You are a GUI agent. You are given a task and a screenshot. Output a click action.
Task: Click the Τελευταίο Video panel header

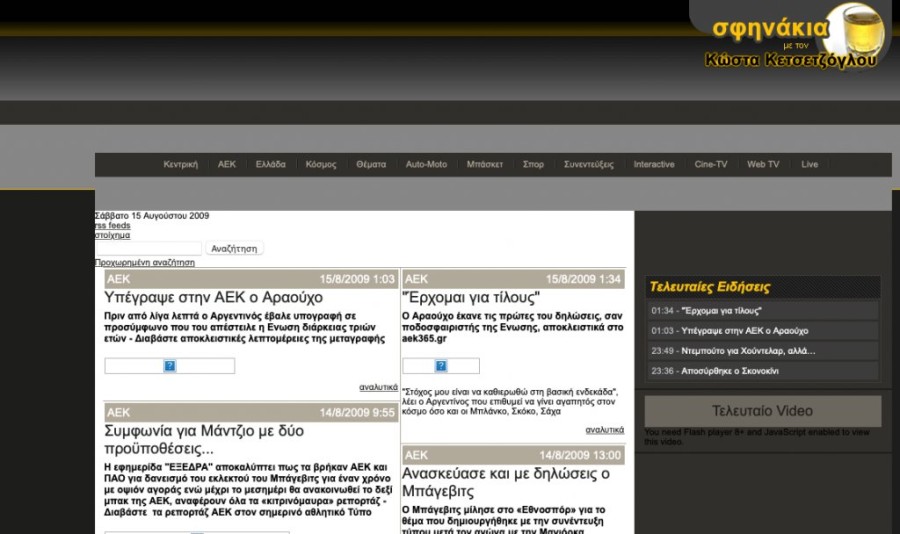click(x=762, y=411)
